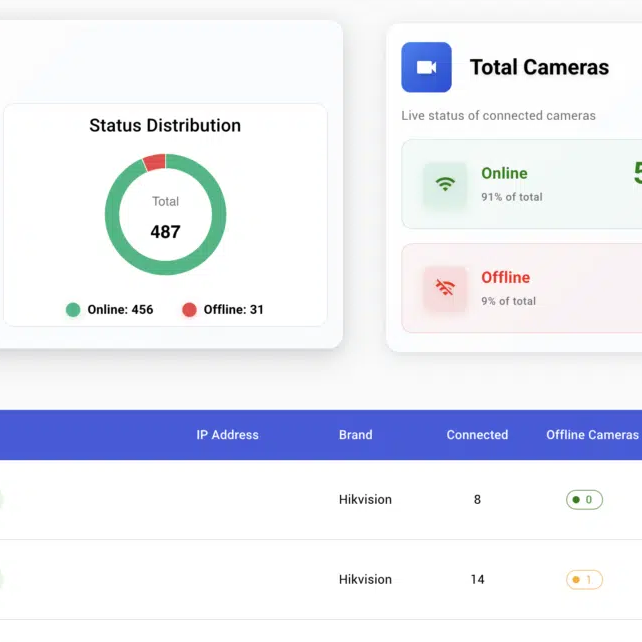Click the green 0 offline cameras badge
This screenshot has height=642, width=642.
584,500
